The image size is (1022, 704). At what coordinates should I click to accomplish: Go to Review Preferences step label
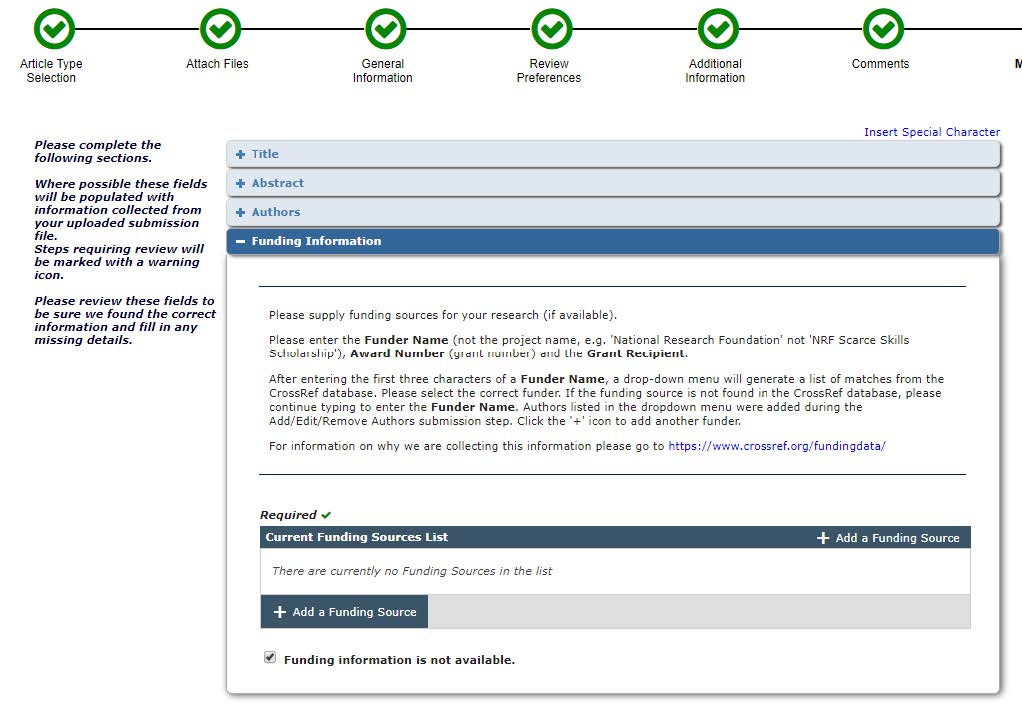point(548,71)
